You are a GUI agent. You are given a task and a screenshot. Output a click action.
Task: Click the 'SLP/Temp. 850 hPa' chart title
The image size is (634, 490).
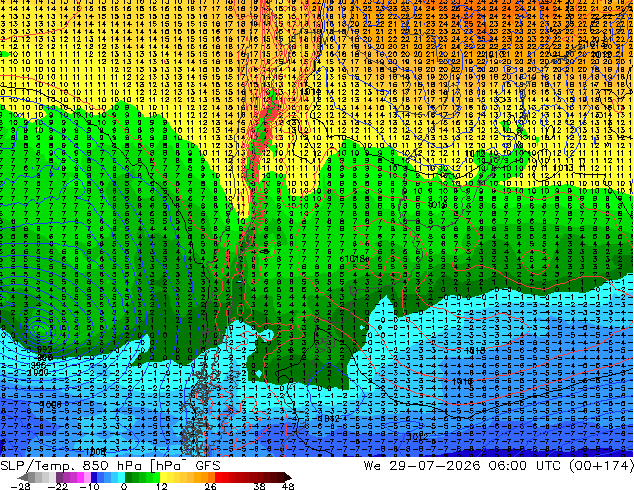[71, 466]
